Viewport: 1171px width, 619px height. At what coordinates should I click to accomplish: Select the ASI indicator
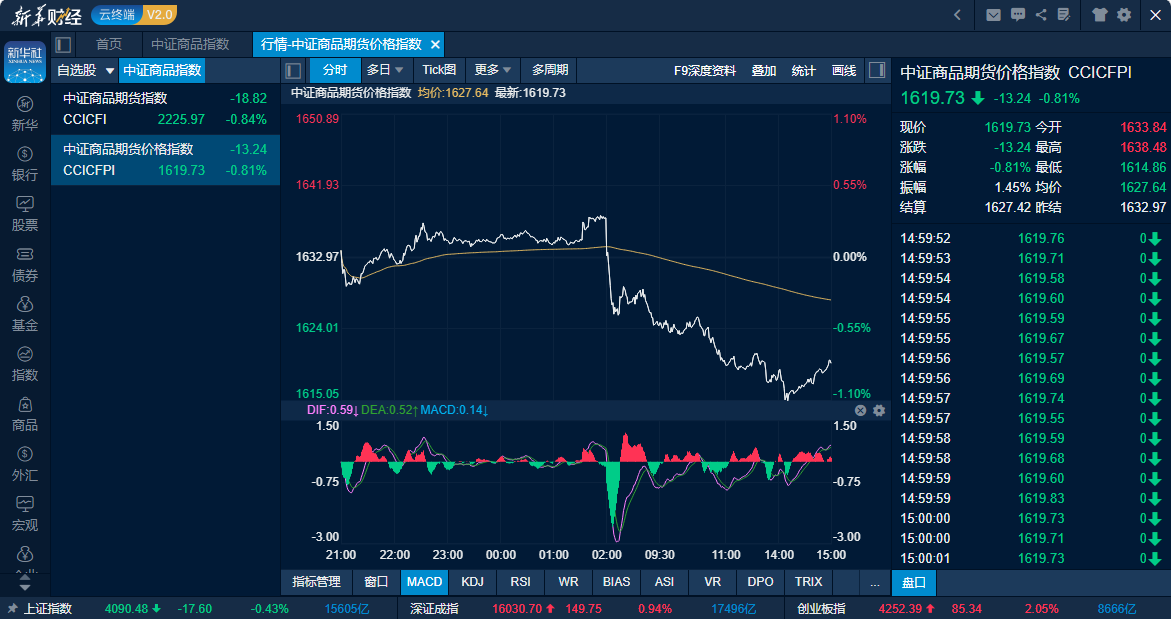[664, 582]
